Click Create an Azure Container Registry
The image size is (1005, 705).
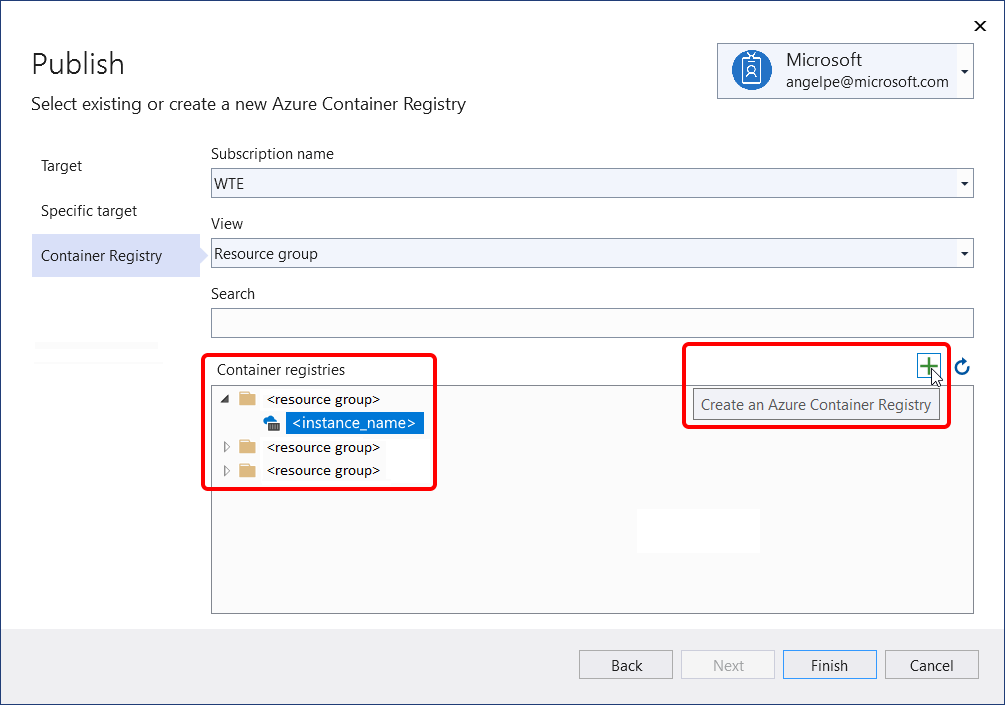tap(815, 403)
